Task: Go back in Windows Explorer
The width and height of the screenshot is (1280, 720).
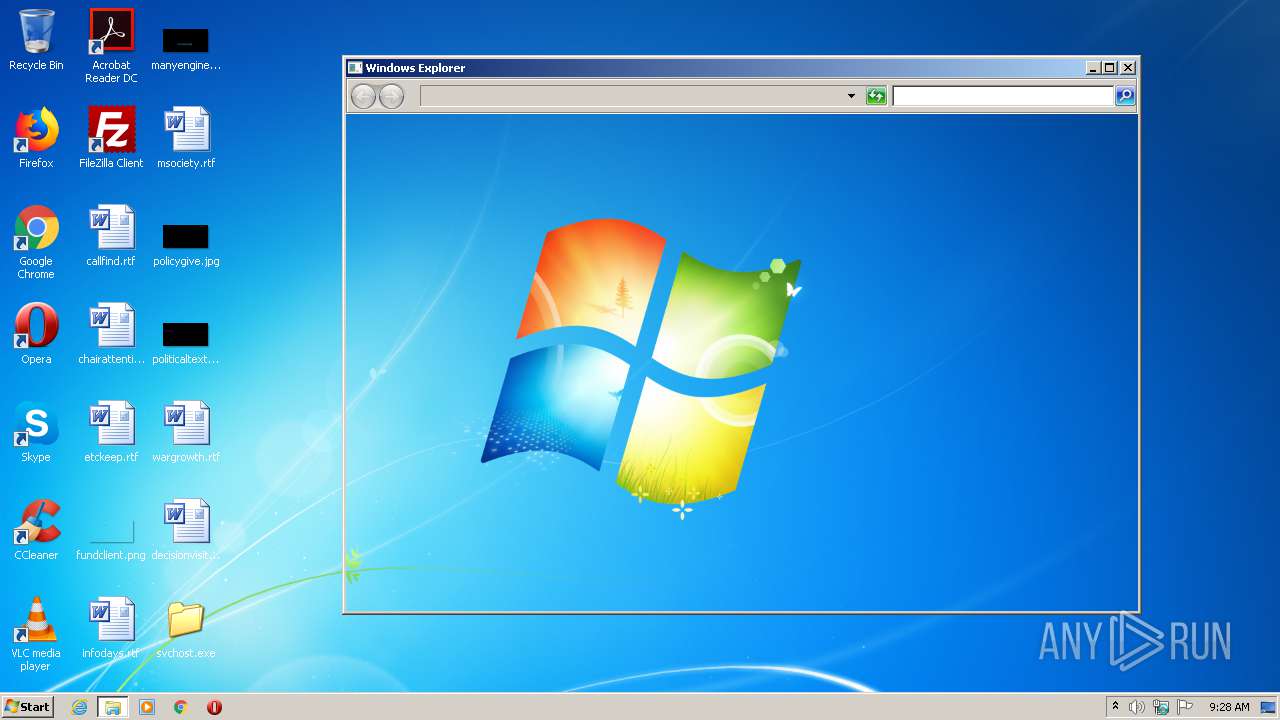Action: pos(363,96)
